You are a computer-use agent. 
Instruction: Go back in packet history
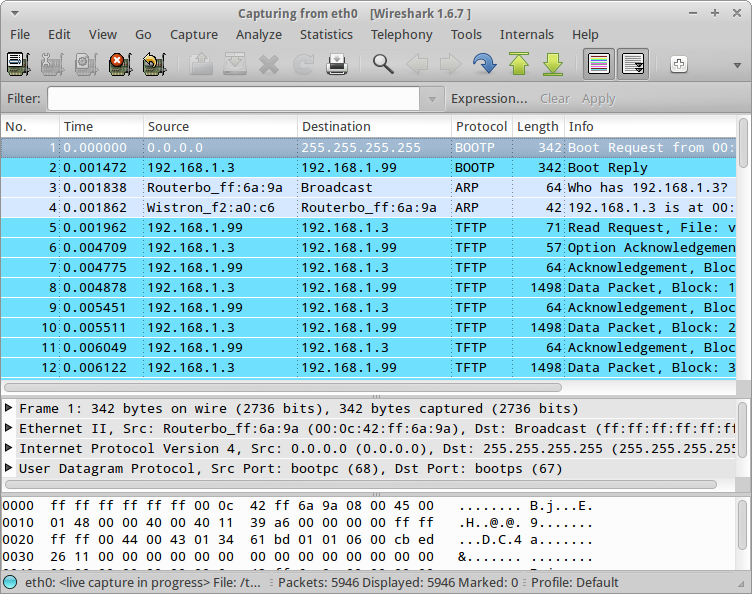(417, 64)
